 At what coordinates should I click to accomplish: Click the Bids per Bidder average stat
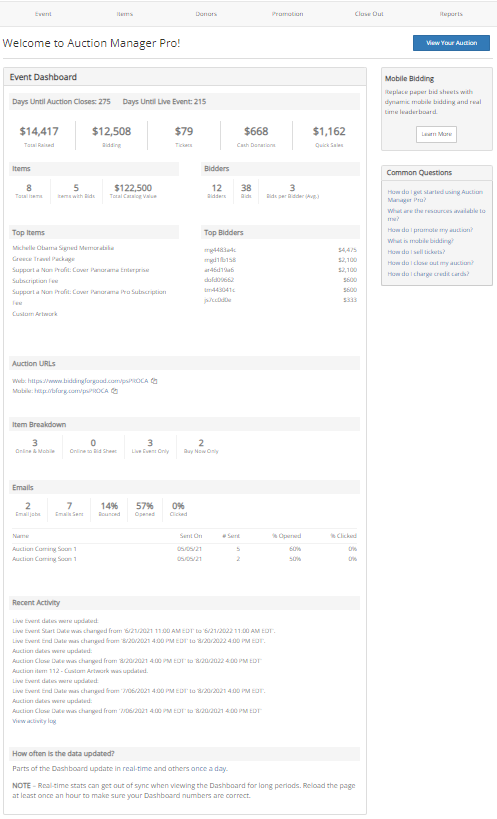[x=292, y=191]
